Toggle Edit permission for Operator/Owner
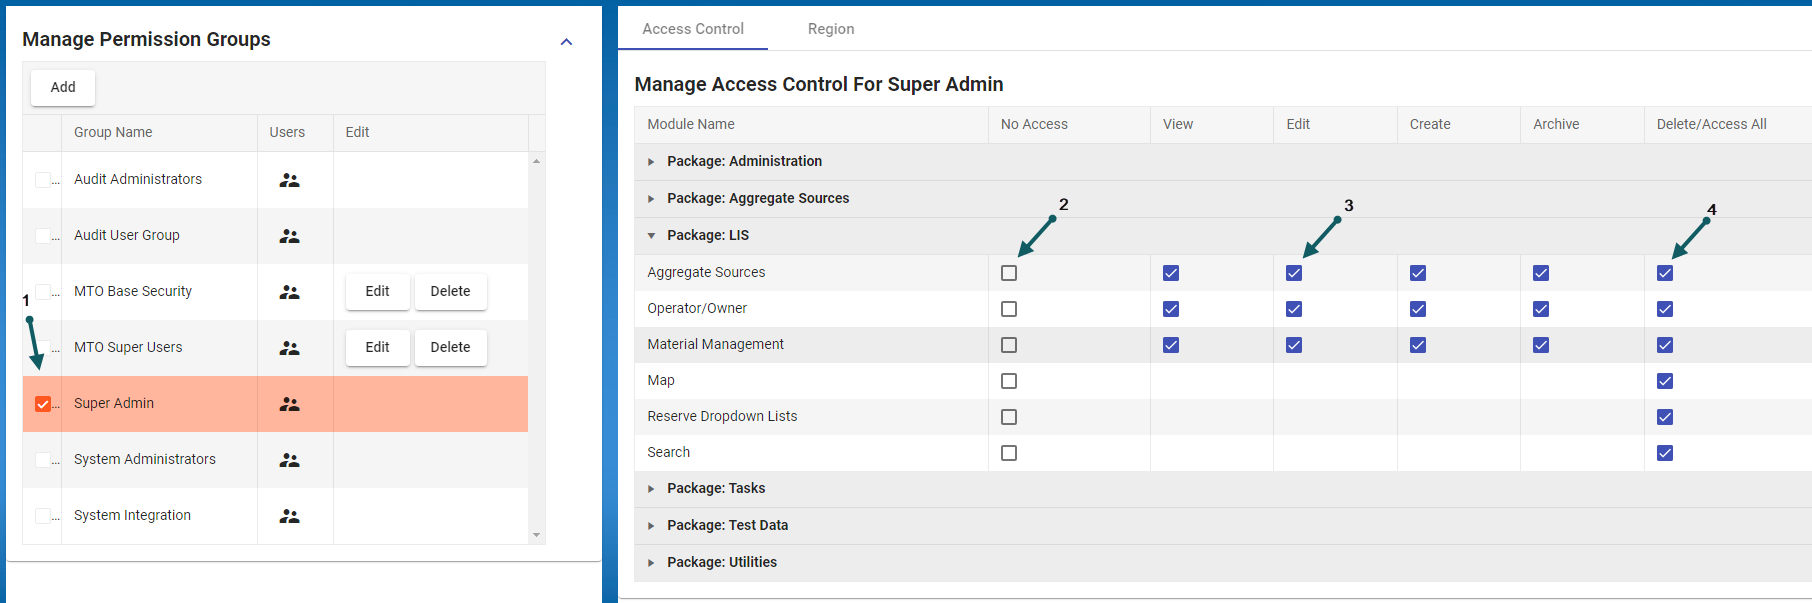This screenshot has height=603, width=1812. [x=1294, y=309]
